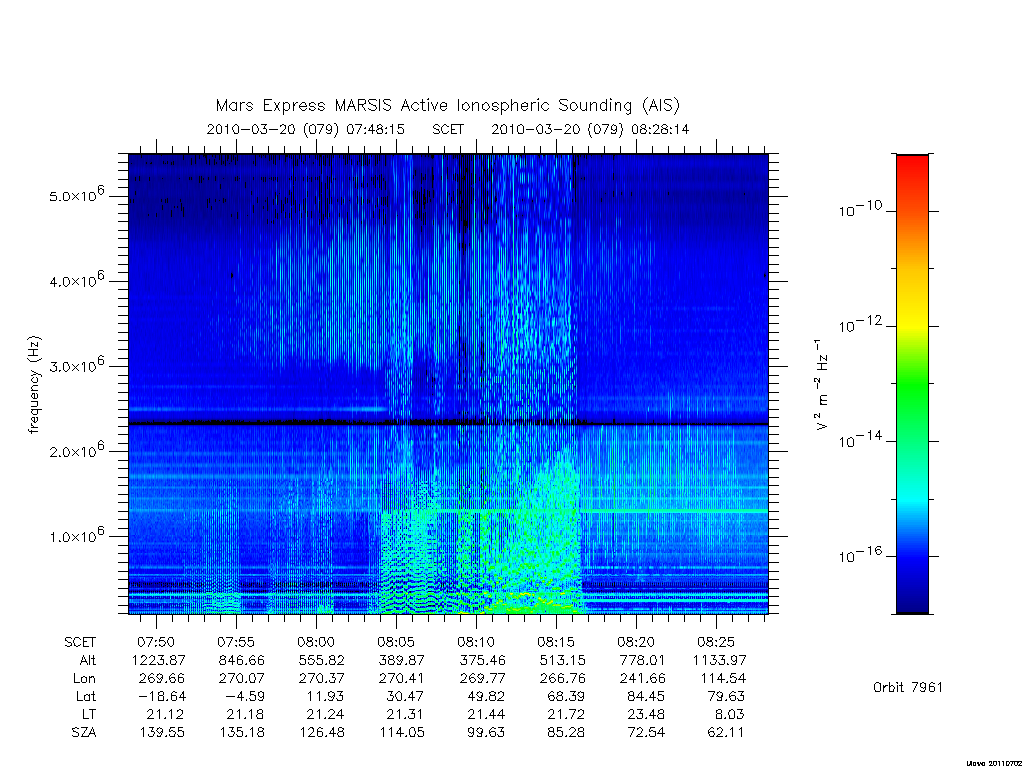Click the plot title 'Mars Express MARSIS Active Ionospheric Sounding (AIS)'

click(x=448, y=105)
